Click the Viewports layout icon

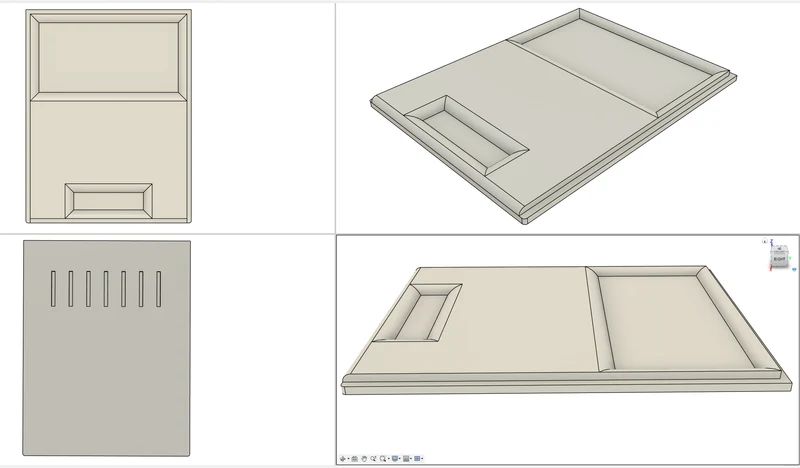pyautogui.click(x=417, y=459)
